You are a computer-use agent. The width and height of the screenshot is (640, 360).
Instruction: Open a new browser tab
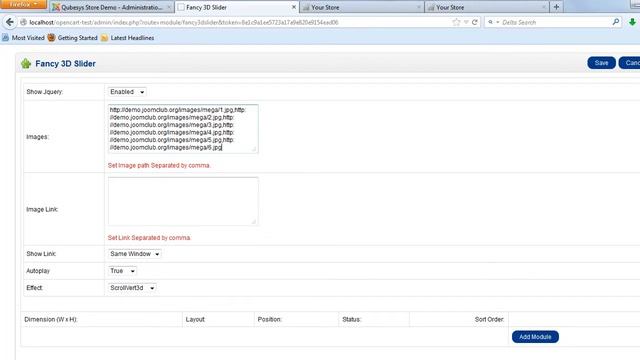click(556, 7)
